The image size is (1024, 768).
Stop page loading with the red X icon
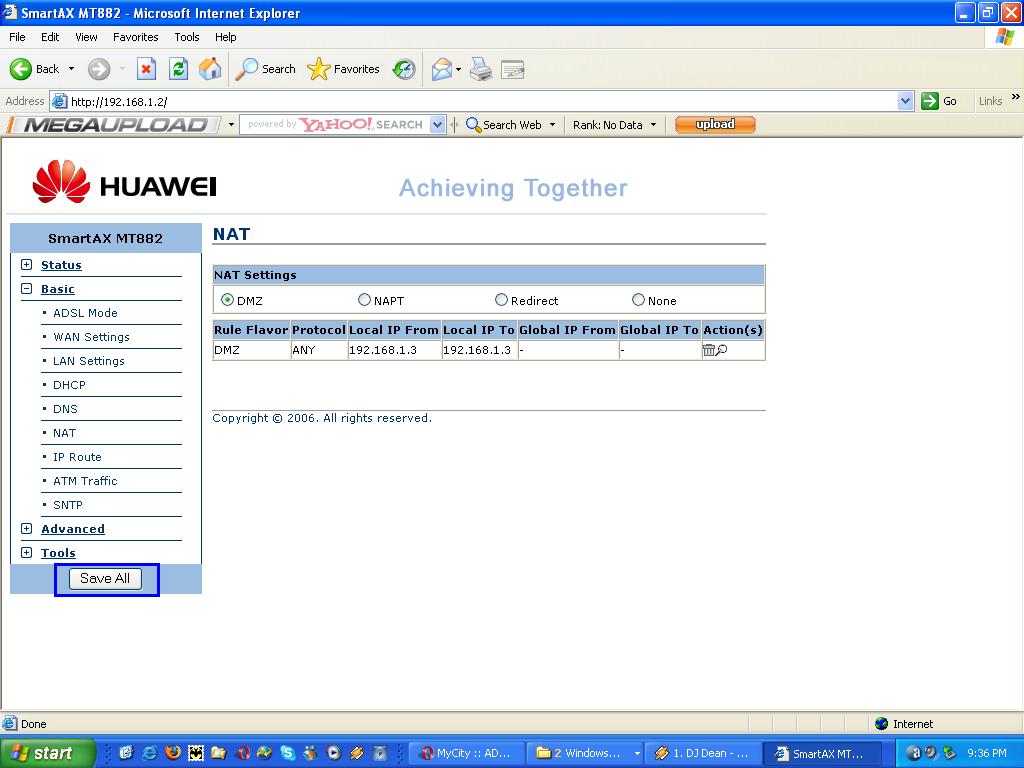[146, 69]
